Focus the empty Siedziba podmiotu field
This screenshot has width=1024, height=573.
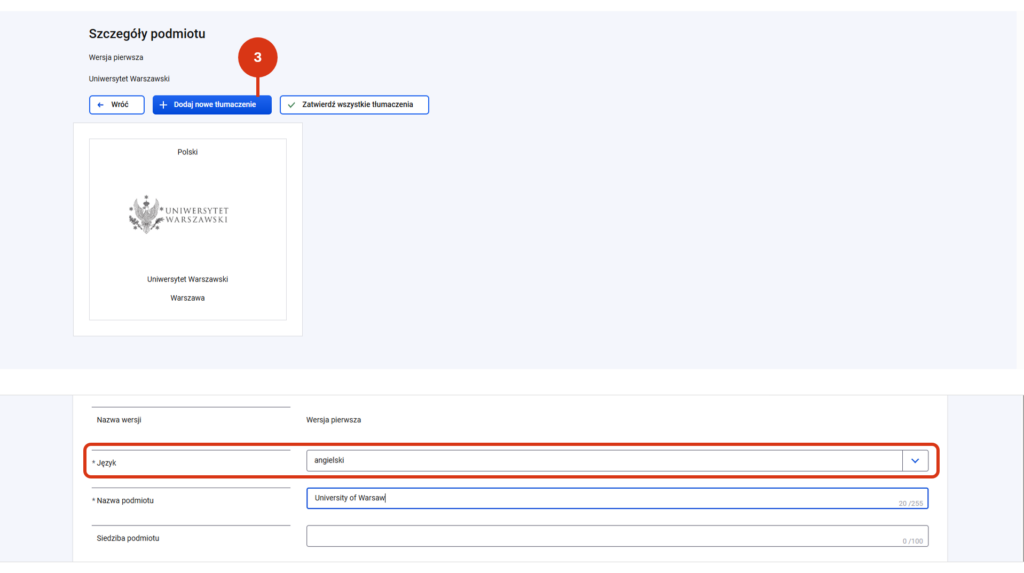click(617, 536)
